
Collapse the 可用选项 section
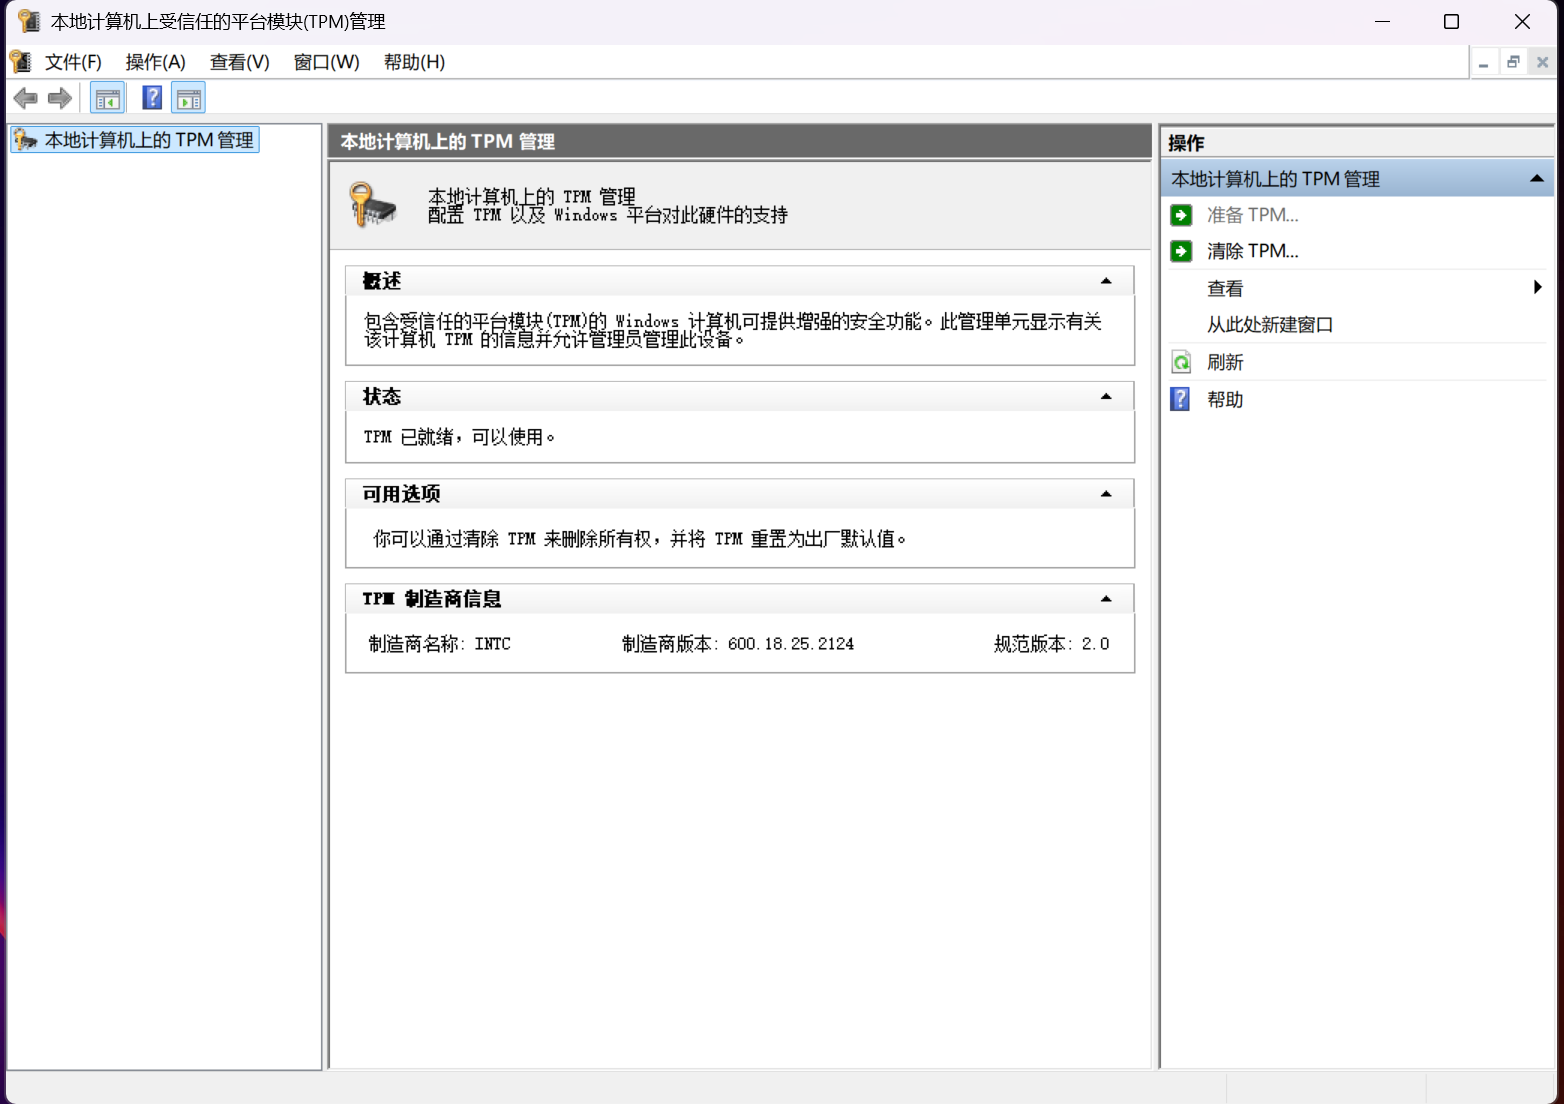[x=1106, y=494]
